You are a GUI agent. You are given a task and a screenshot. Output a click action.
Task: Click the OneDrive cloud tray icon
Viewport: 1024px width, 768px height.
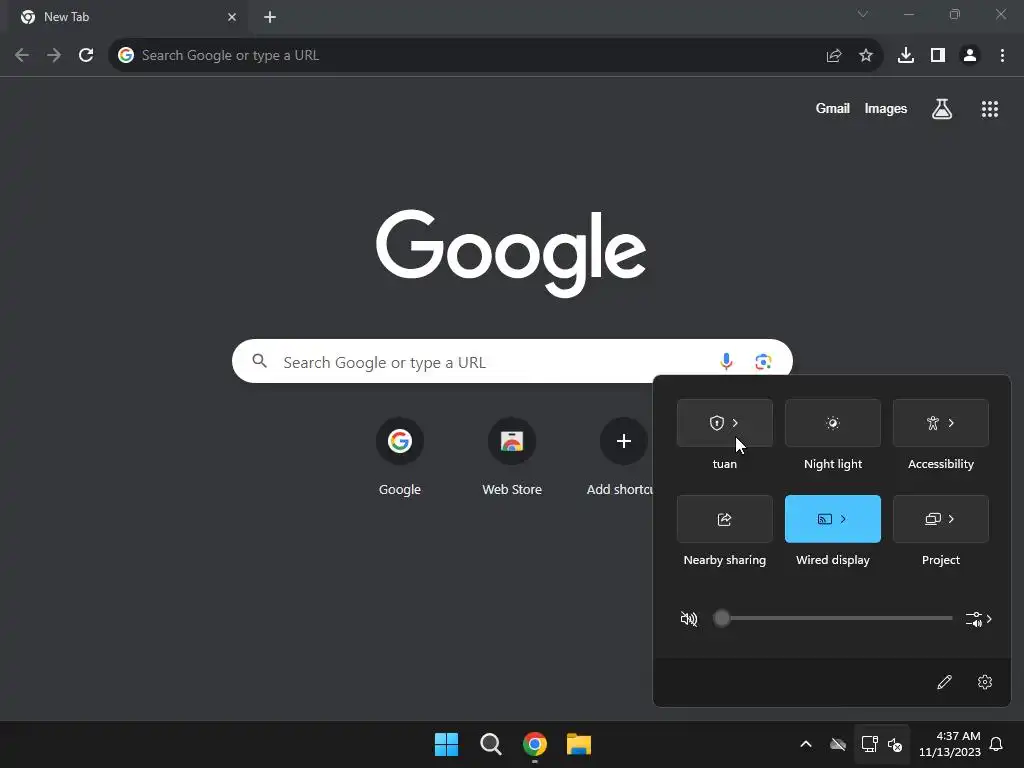[x=838, y=744]
